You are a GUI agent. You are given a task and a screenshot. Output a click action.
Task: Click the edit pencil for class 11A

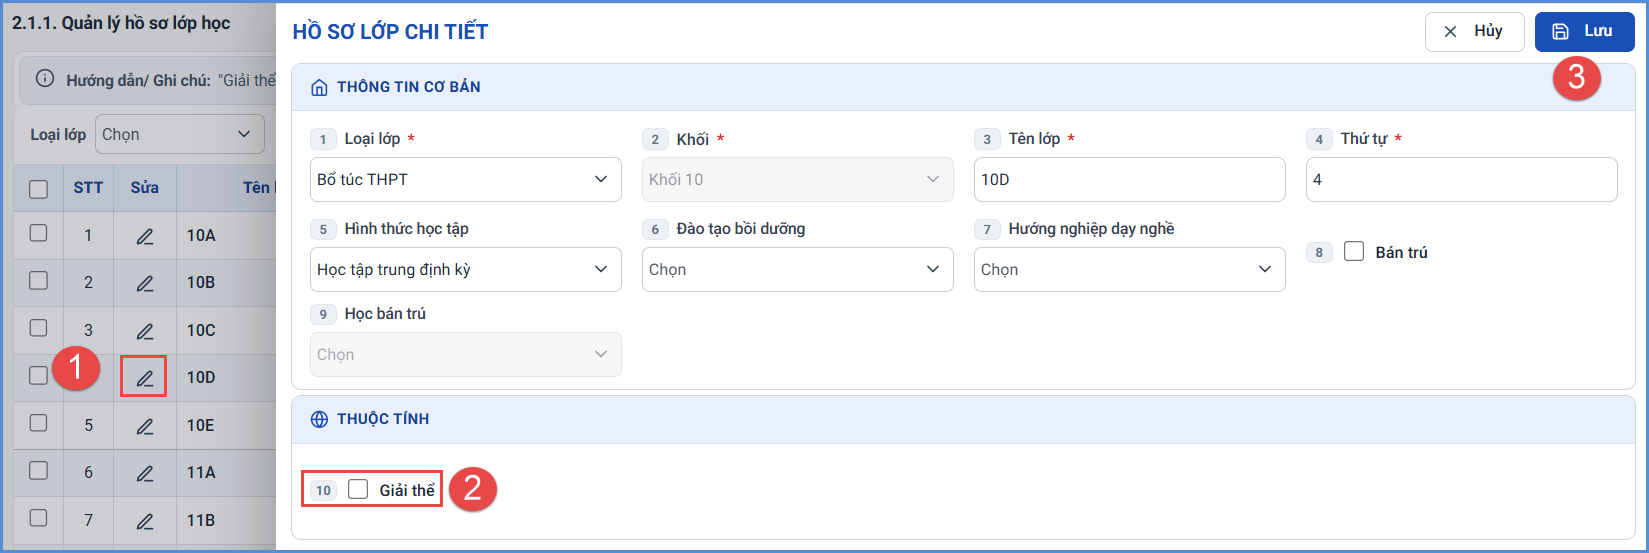[x=145, y=473]
